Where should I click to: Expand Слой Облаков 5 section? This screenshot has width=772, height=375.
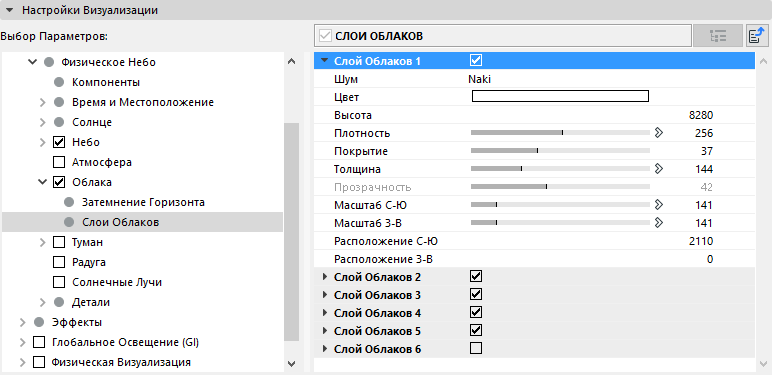tap(324, 331)
